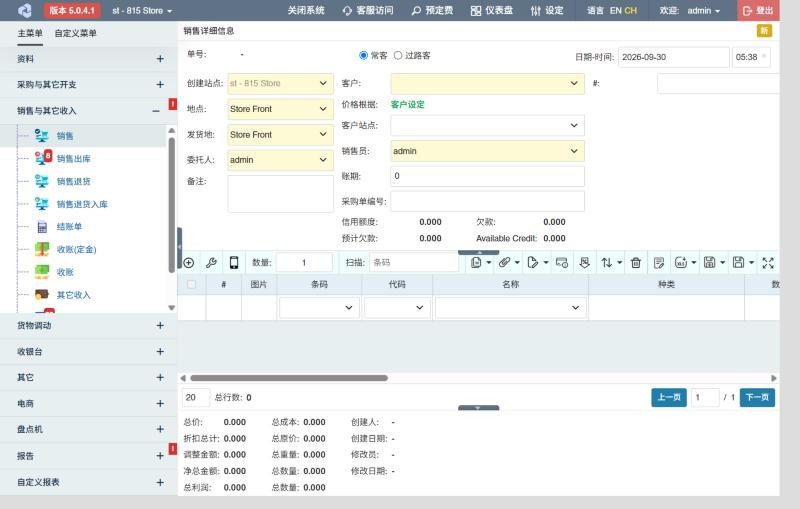
Task: Click the yellow 新 new badge icon
Action: pos(764,31)
